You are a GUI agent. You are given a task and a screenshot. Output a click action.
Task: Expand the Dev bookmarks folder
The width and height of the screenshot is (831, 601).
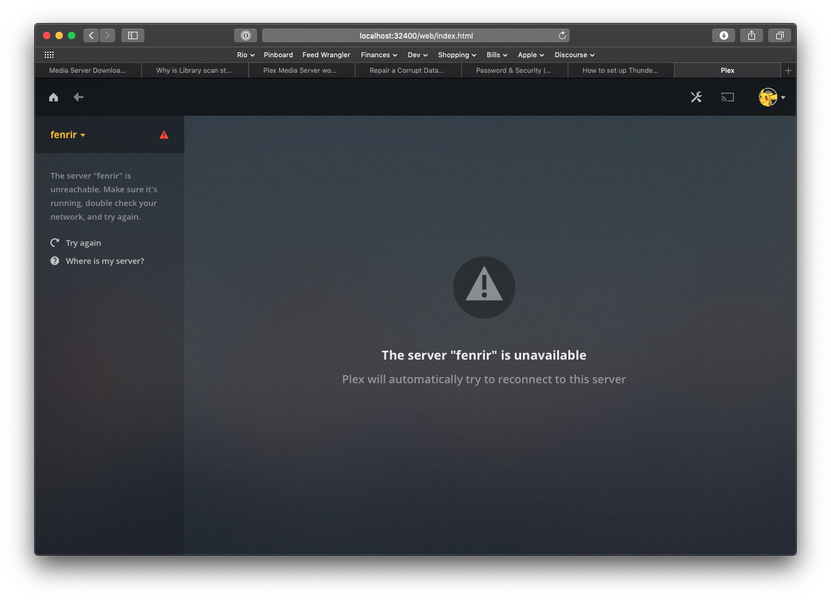tap(418, 55)
